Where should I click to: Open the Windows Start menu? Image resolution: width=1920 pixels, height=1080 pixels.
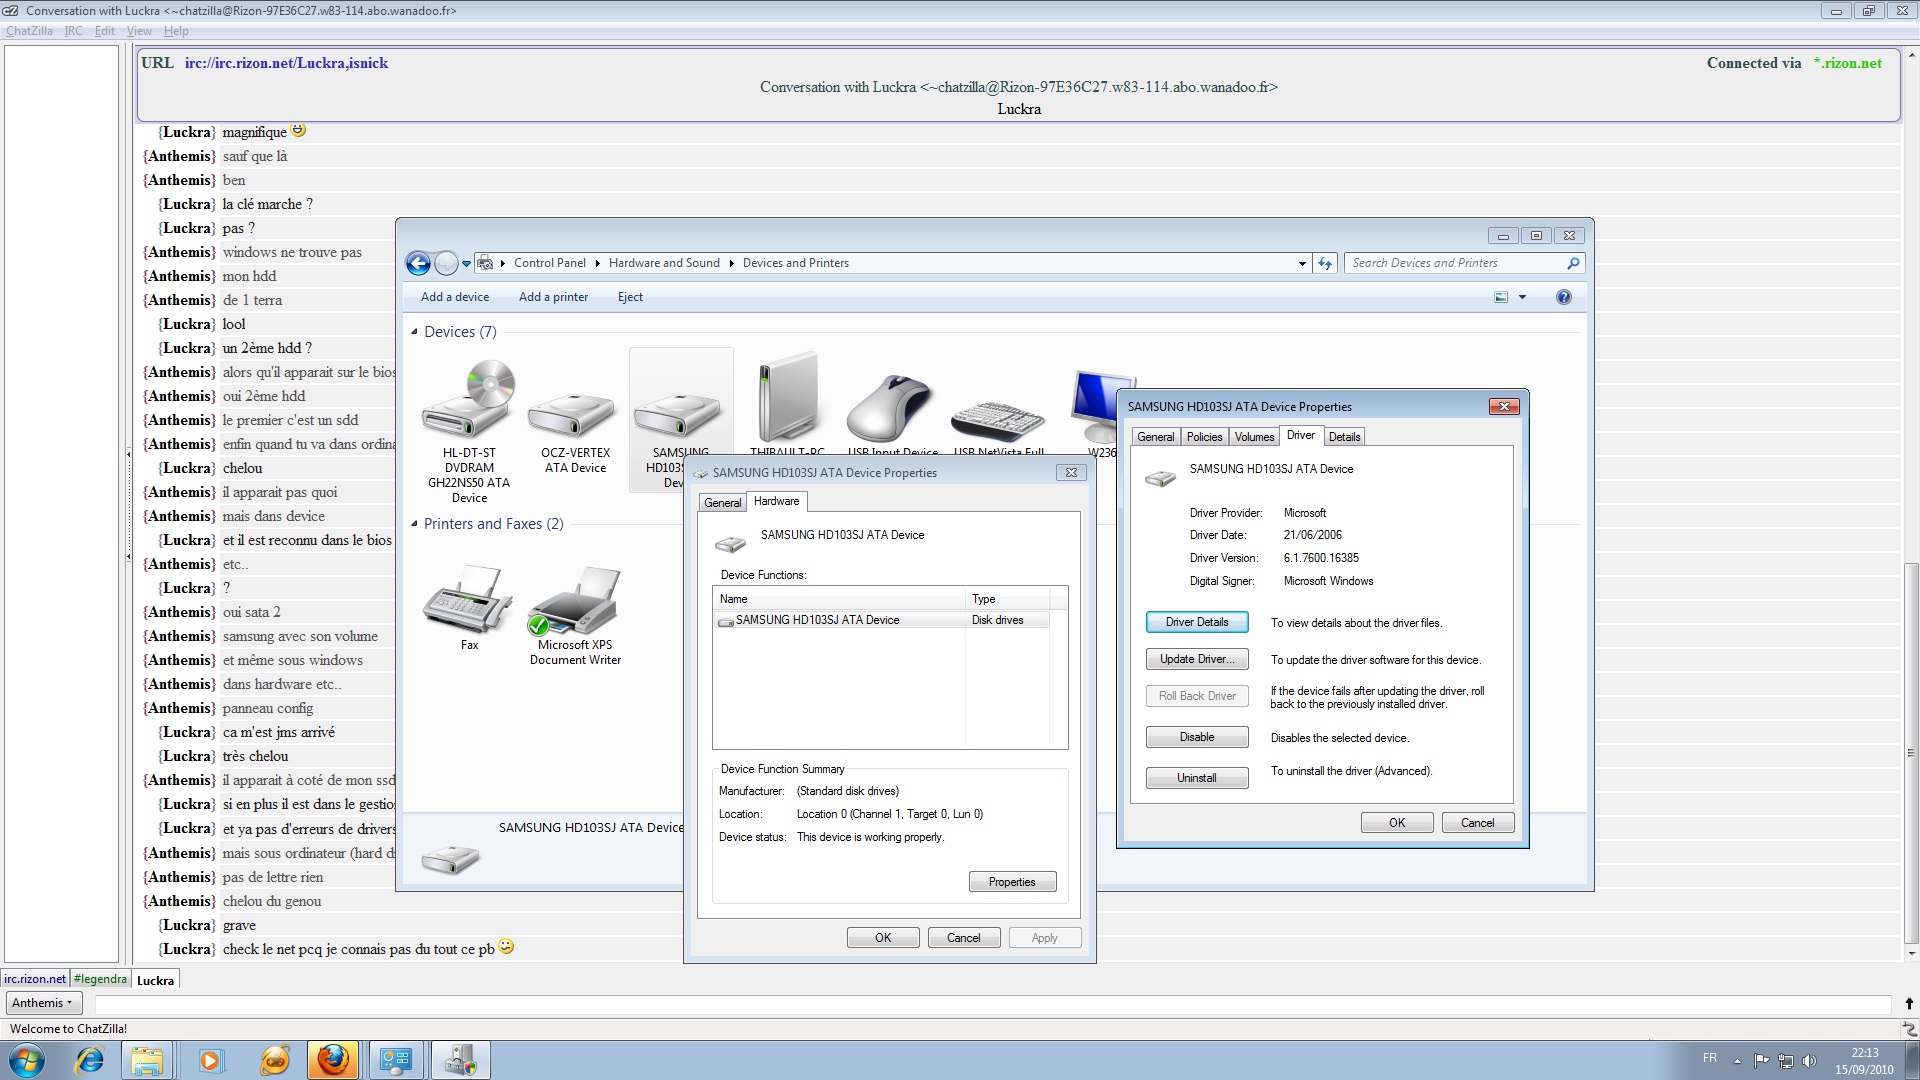click(26, 1060)
